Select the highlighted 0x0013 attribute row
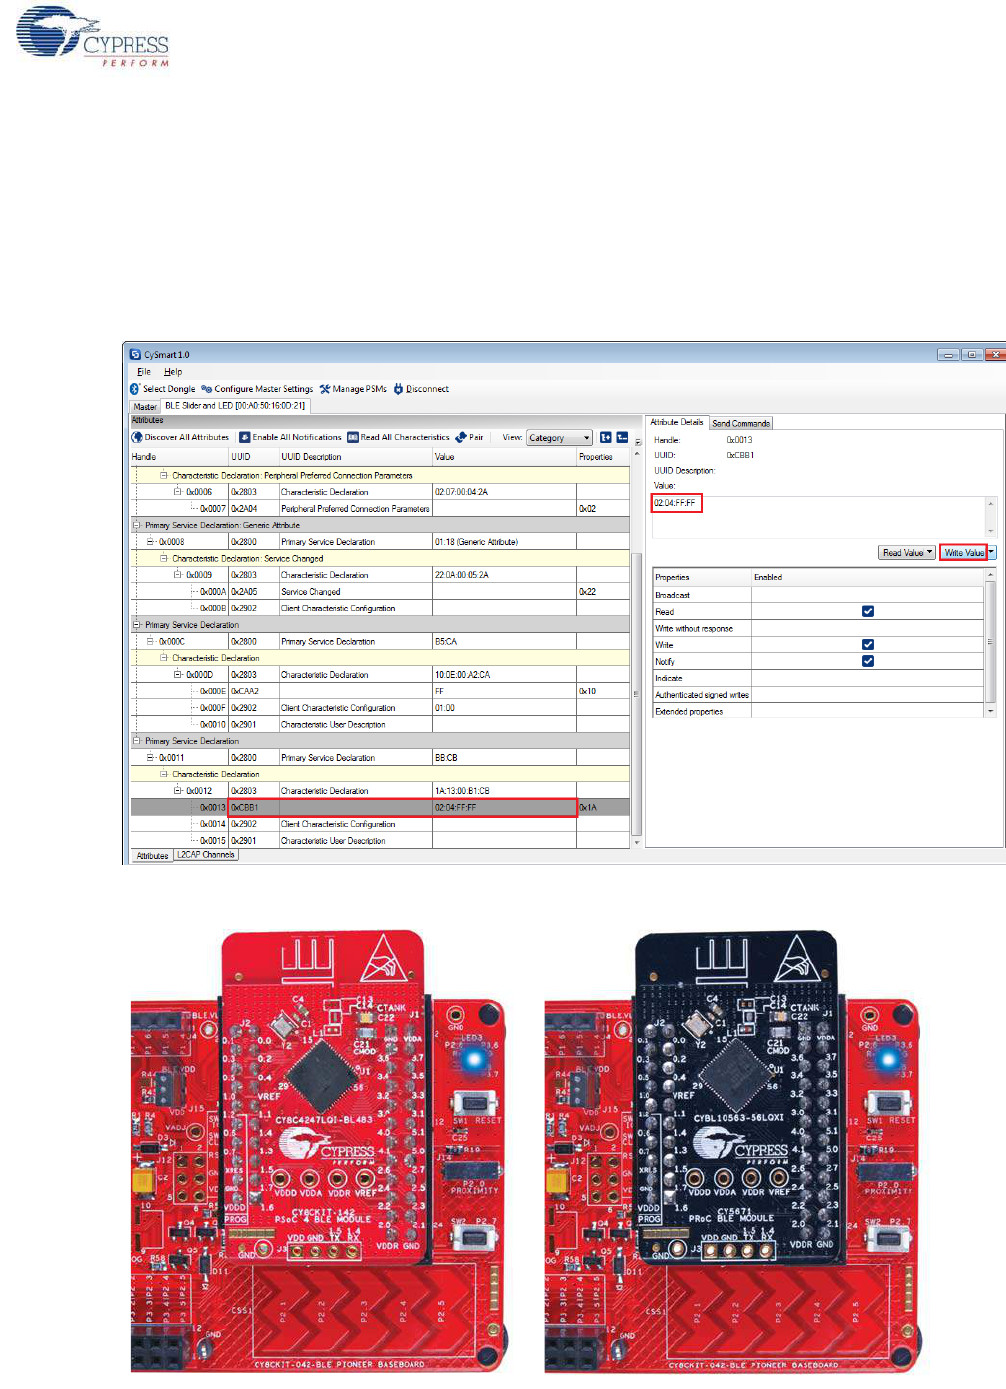Image resolution: width=1006 pixels, height=1389 pixels. [x=380, y=807]
